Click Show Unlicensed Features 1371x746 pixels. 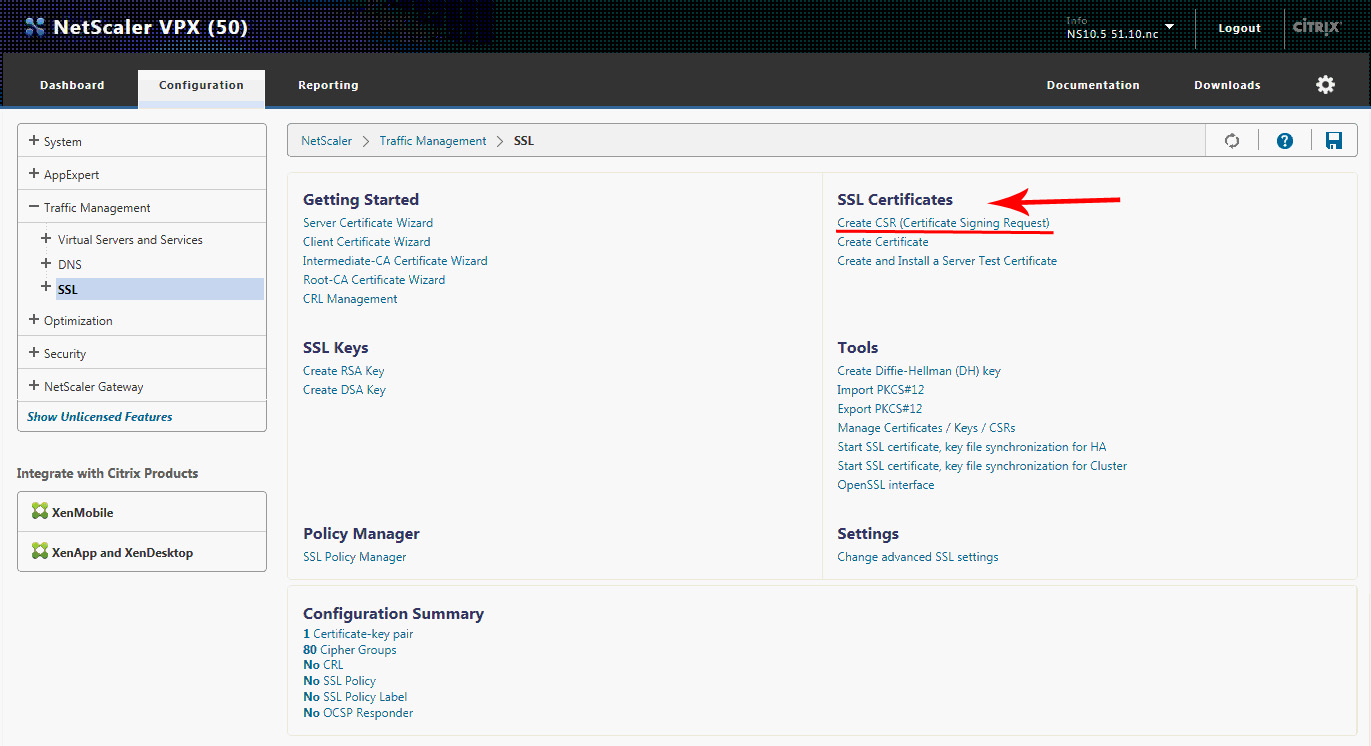tap(100, 417)
